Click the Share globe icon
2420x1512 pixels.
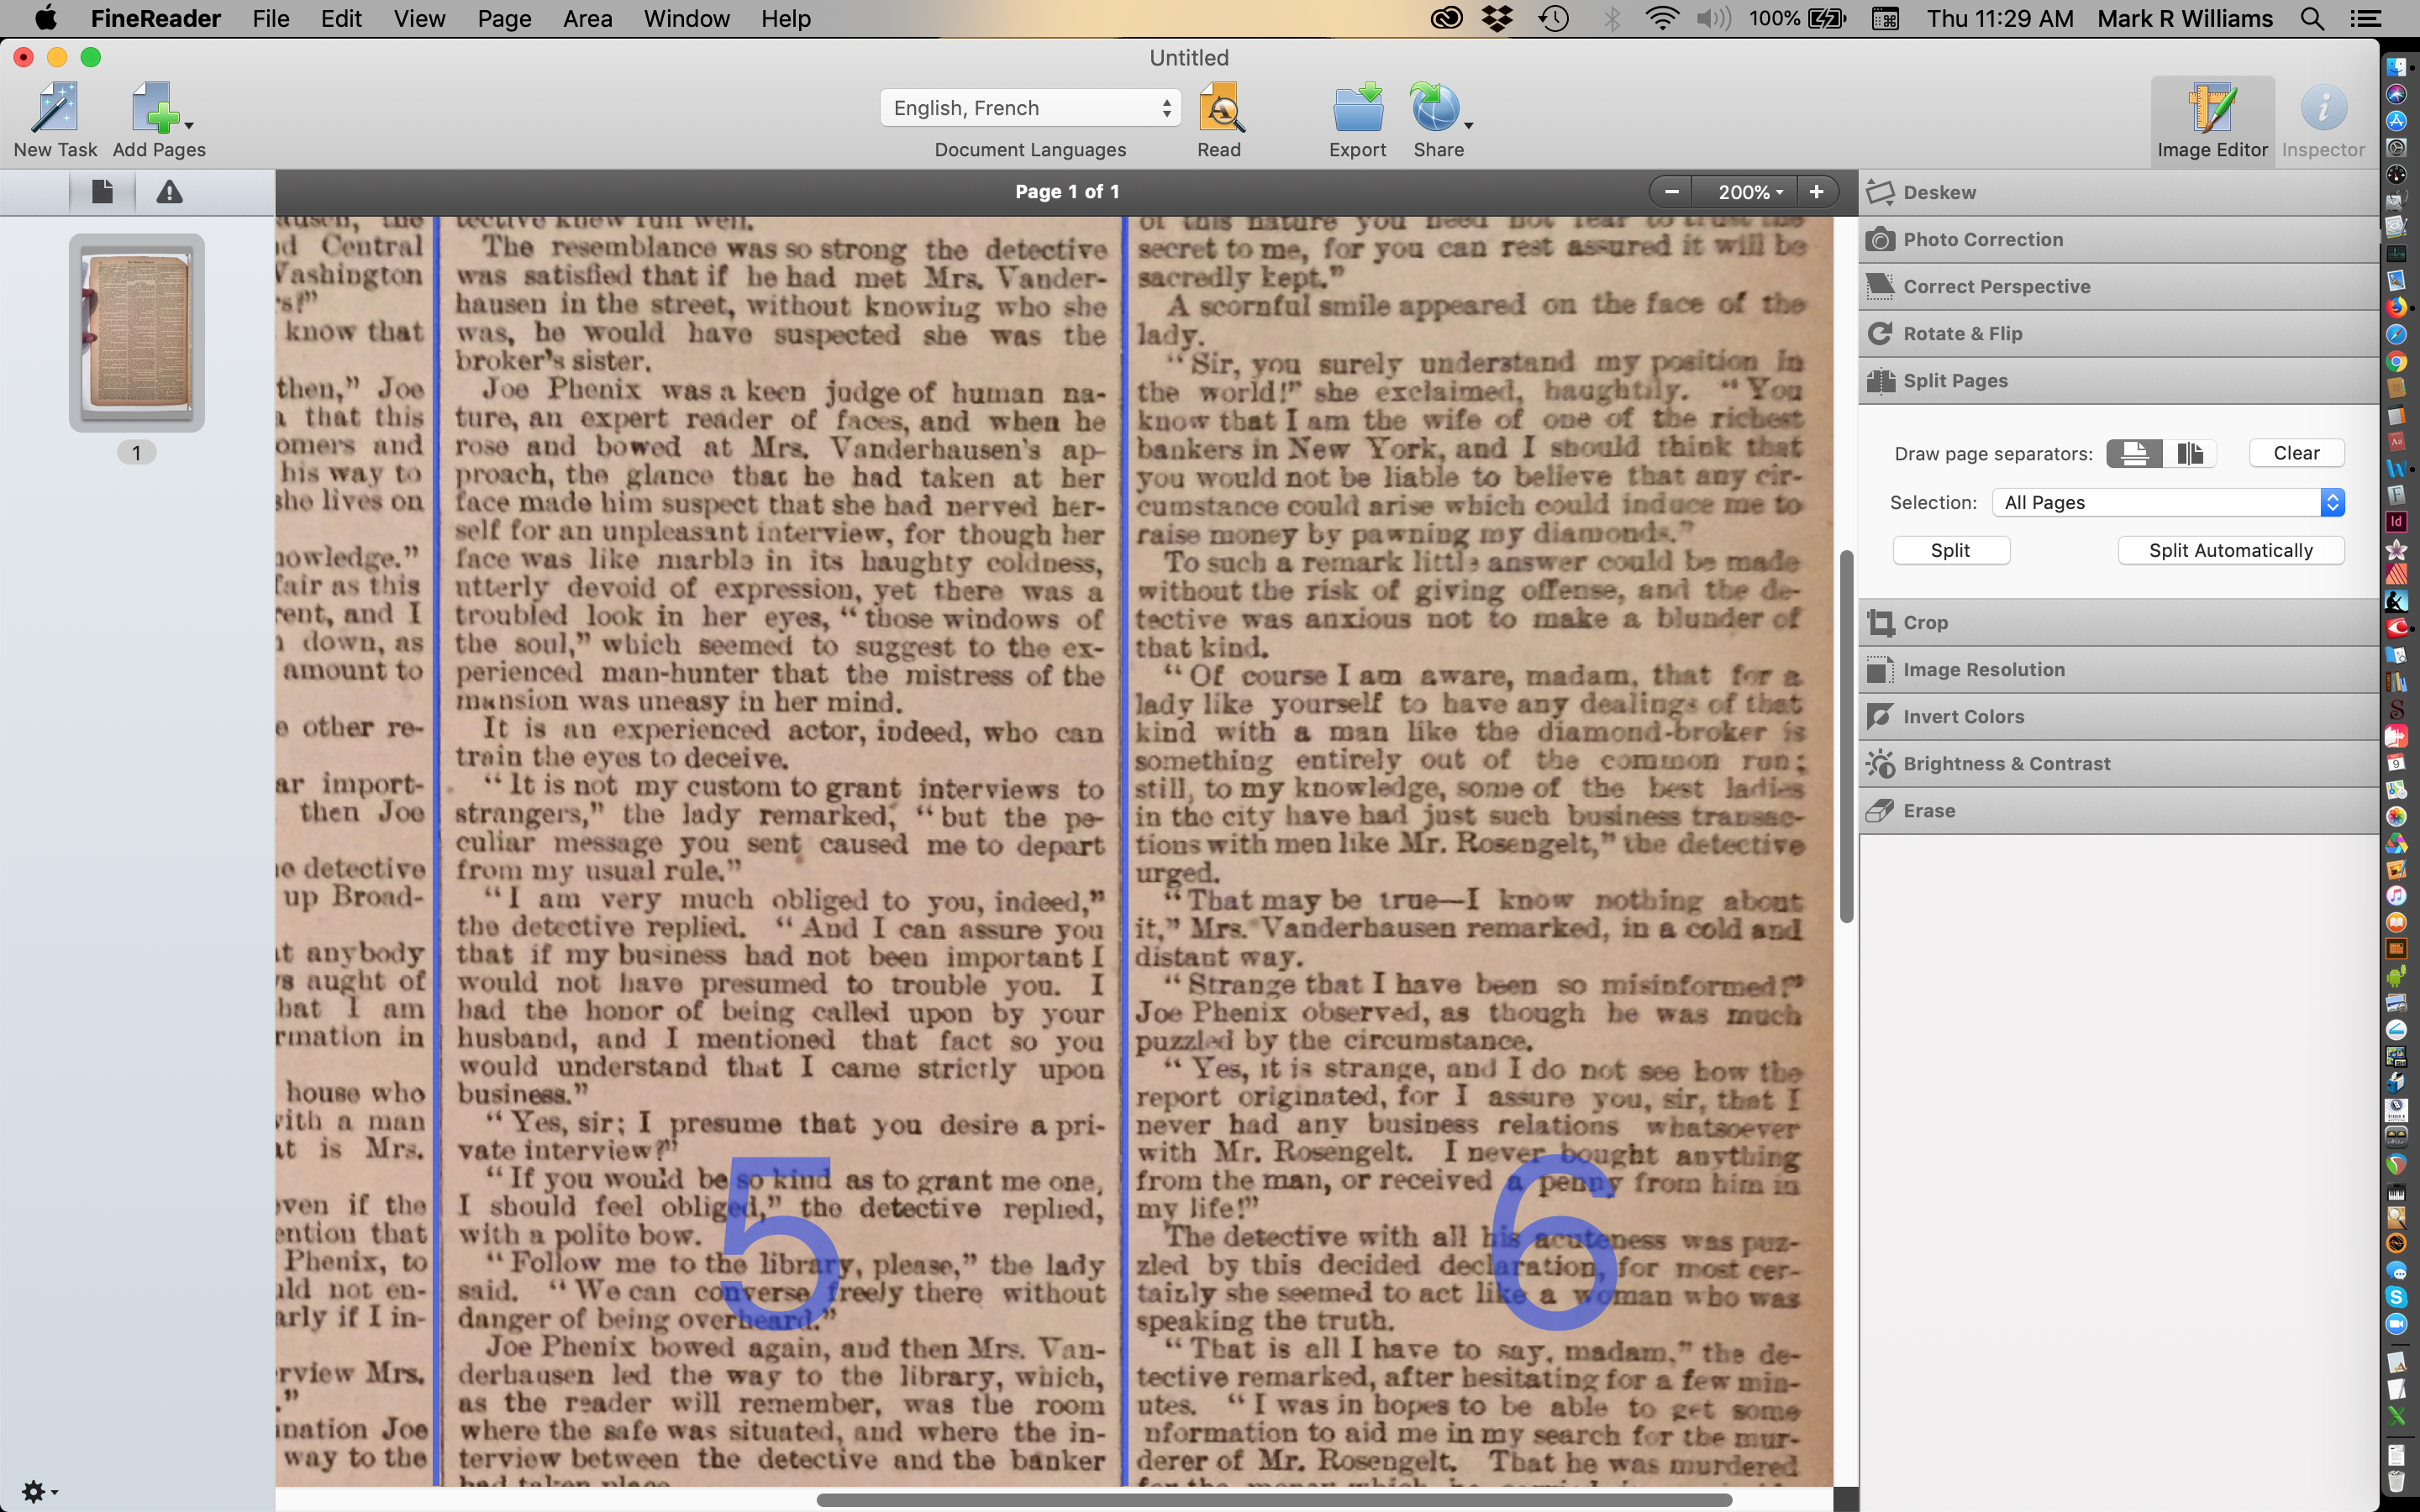click(x=1435, y=109)
